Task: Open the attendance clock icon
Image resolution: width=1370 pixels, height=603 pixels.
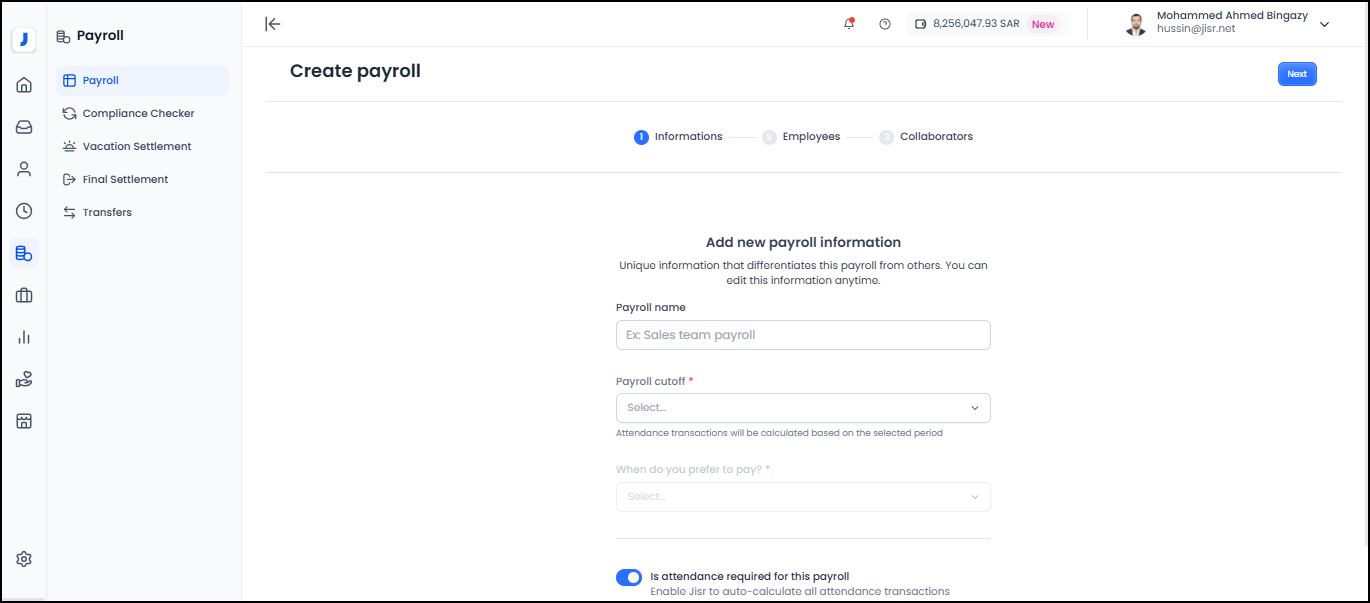Action: pos(24,211)
